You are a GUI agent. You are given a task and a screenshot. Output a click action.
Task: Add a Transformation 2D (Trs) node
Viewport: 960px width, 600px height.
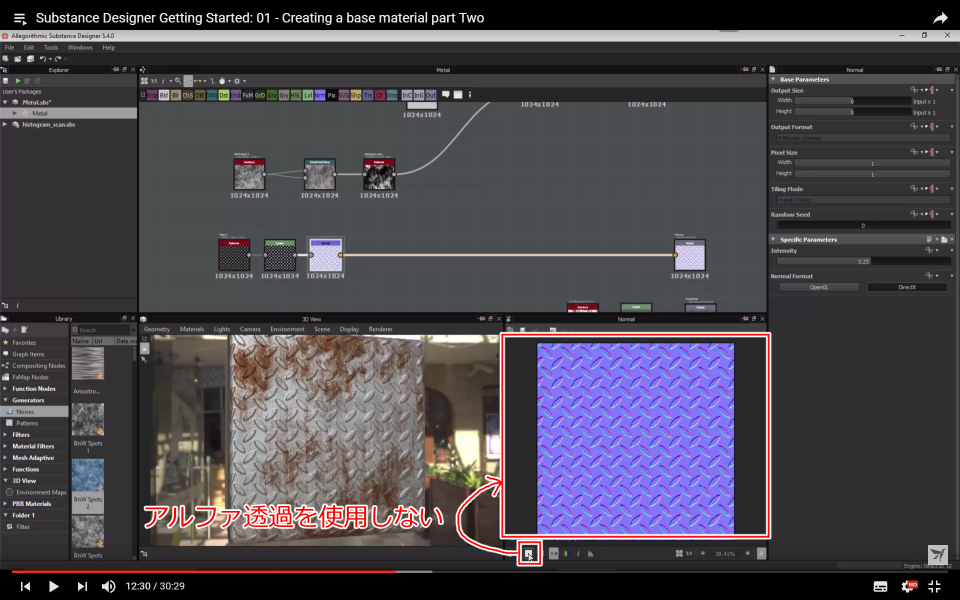368,96
